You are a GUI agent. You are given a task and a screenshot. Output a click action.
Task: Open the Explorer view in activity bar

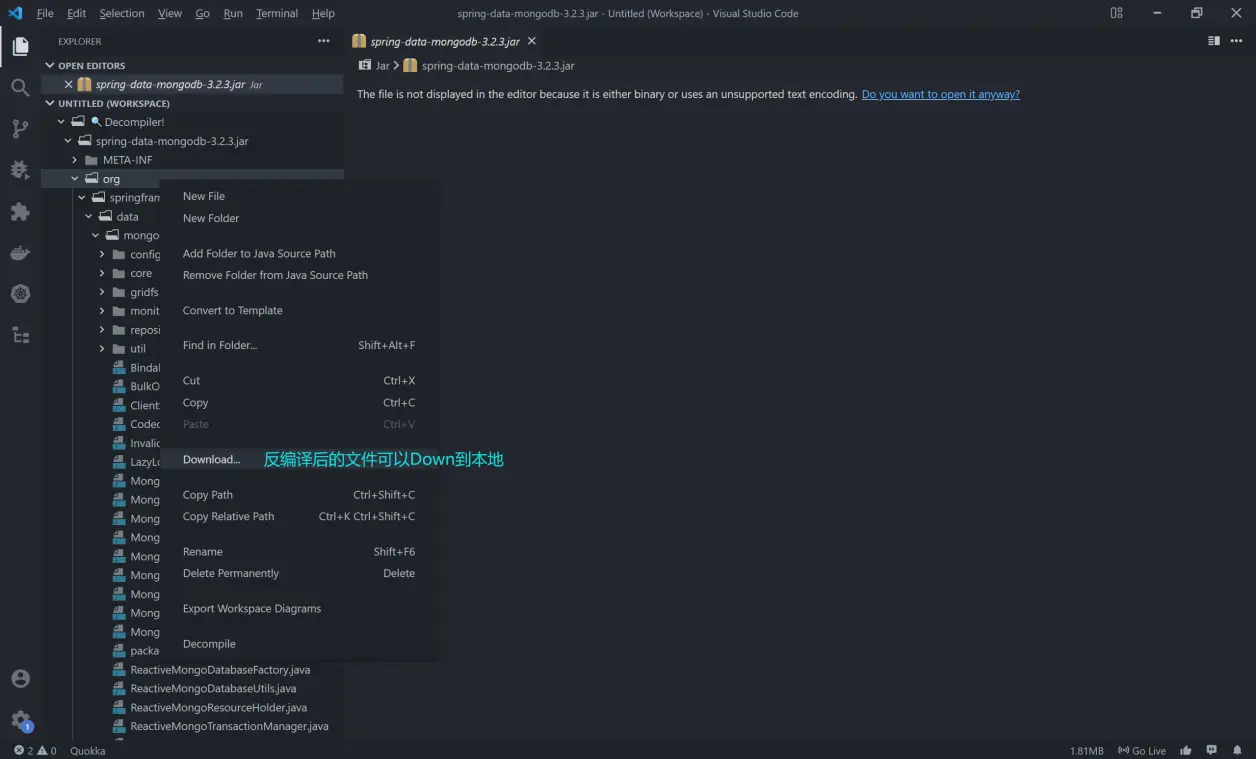tap(20, 45)
